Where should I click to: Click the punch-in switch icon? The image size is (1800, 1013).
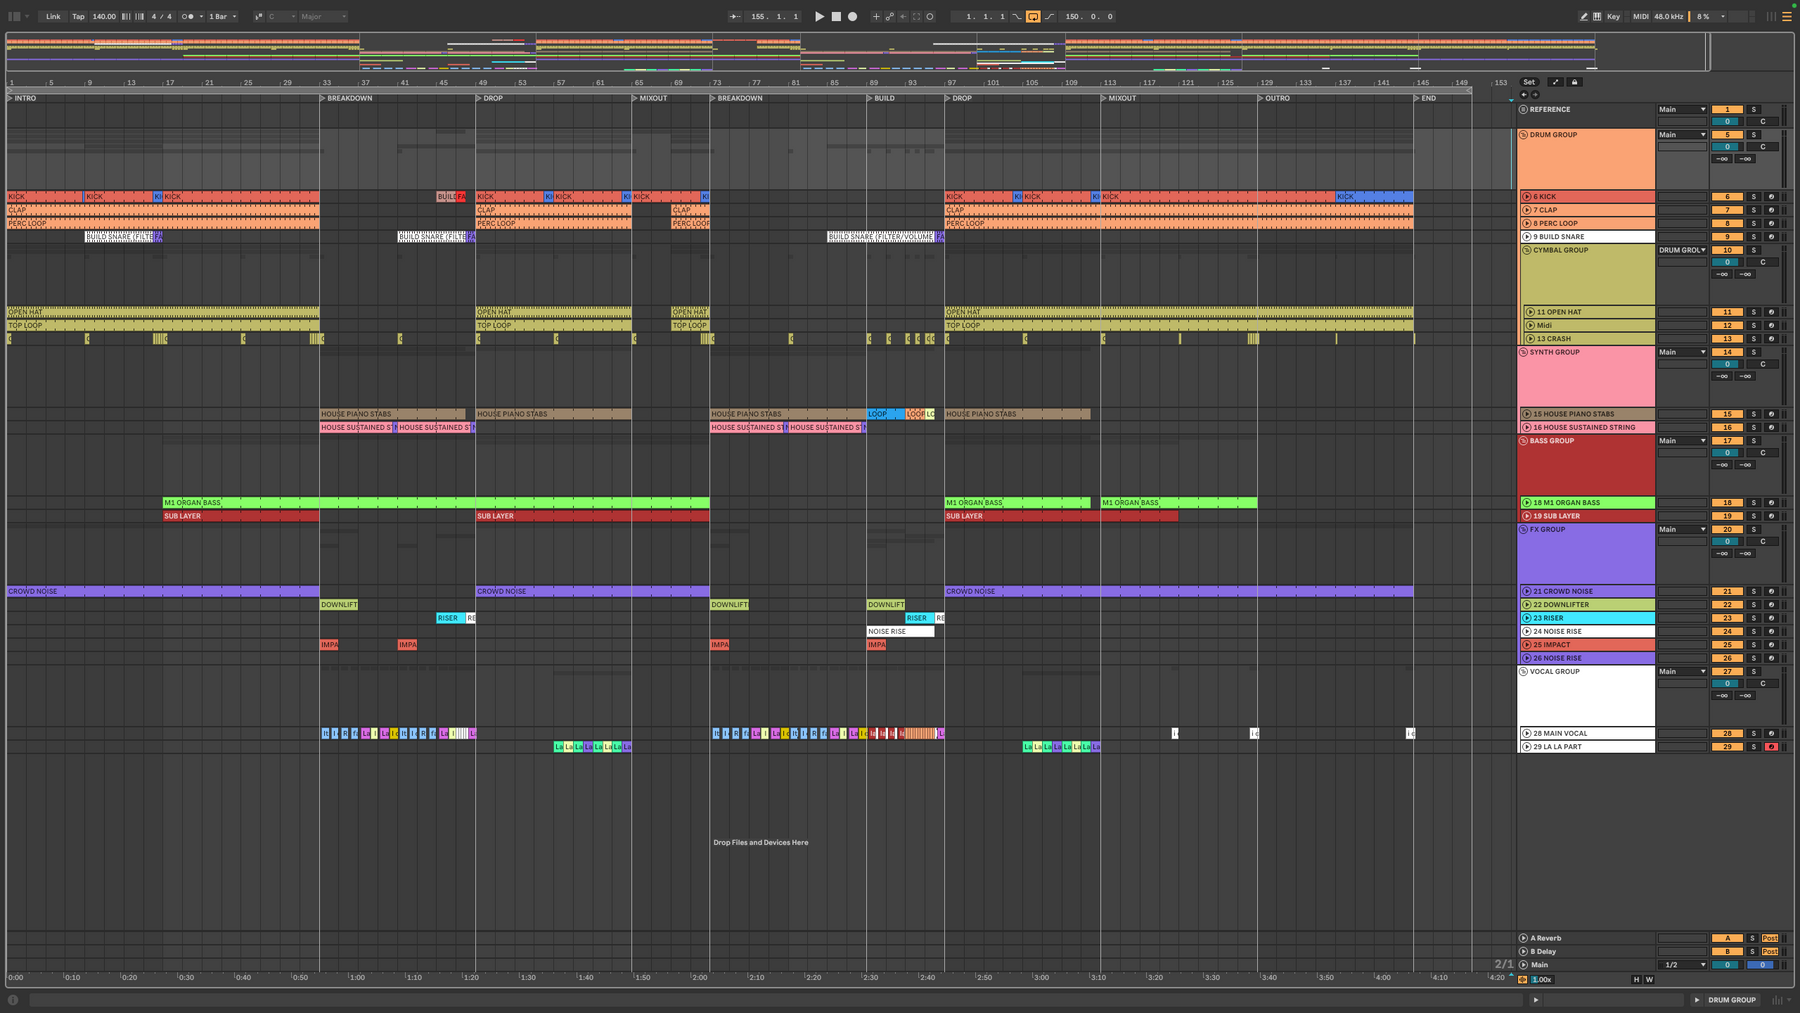point(1017,16)
